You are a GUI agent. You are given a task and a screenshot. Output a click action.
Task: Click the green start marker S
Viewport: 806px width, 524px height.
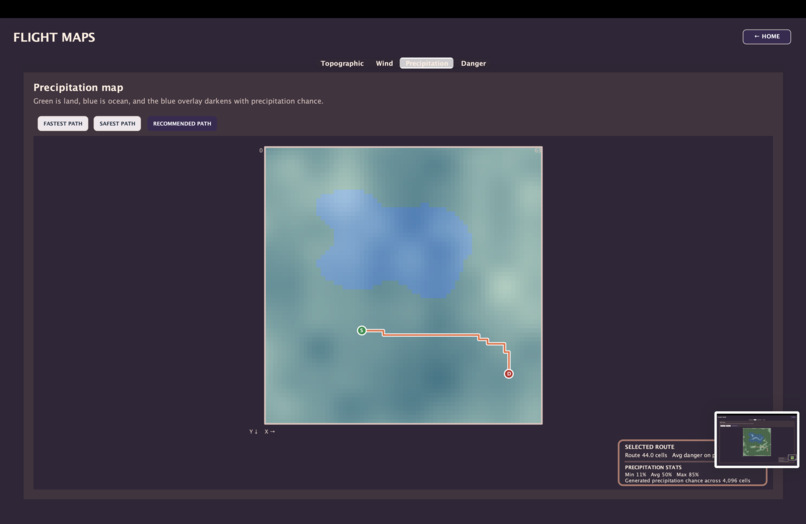click(x=361, y=330)
